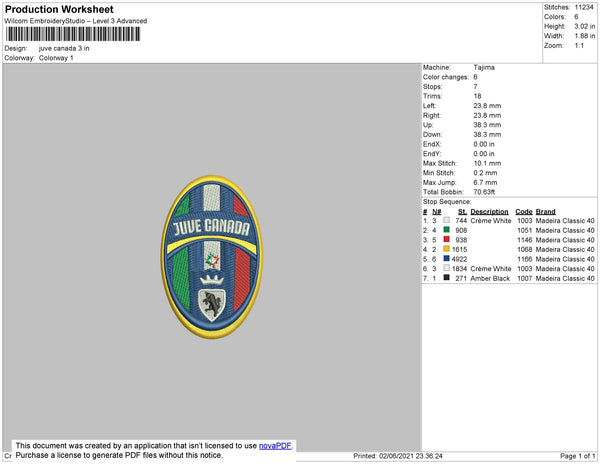Select thread code '1146'

tap(525, 240)
